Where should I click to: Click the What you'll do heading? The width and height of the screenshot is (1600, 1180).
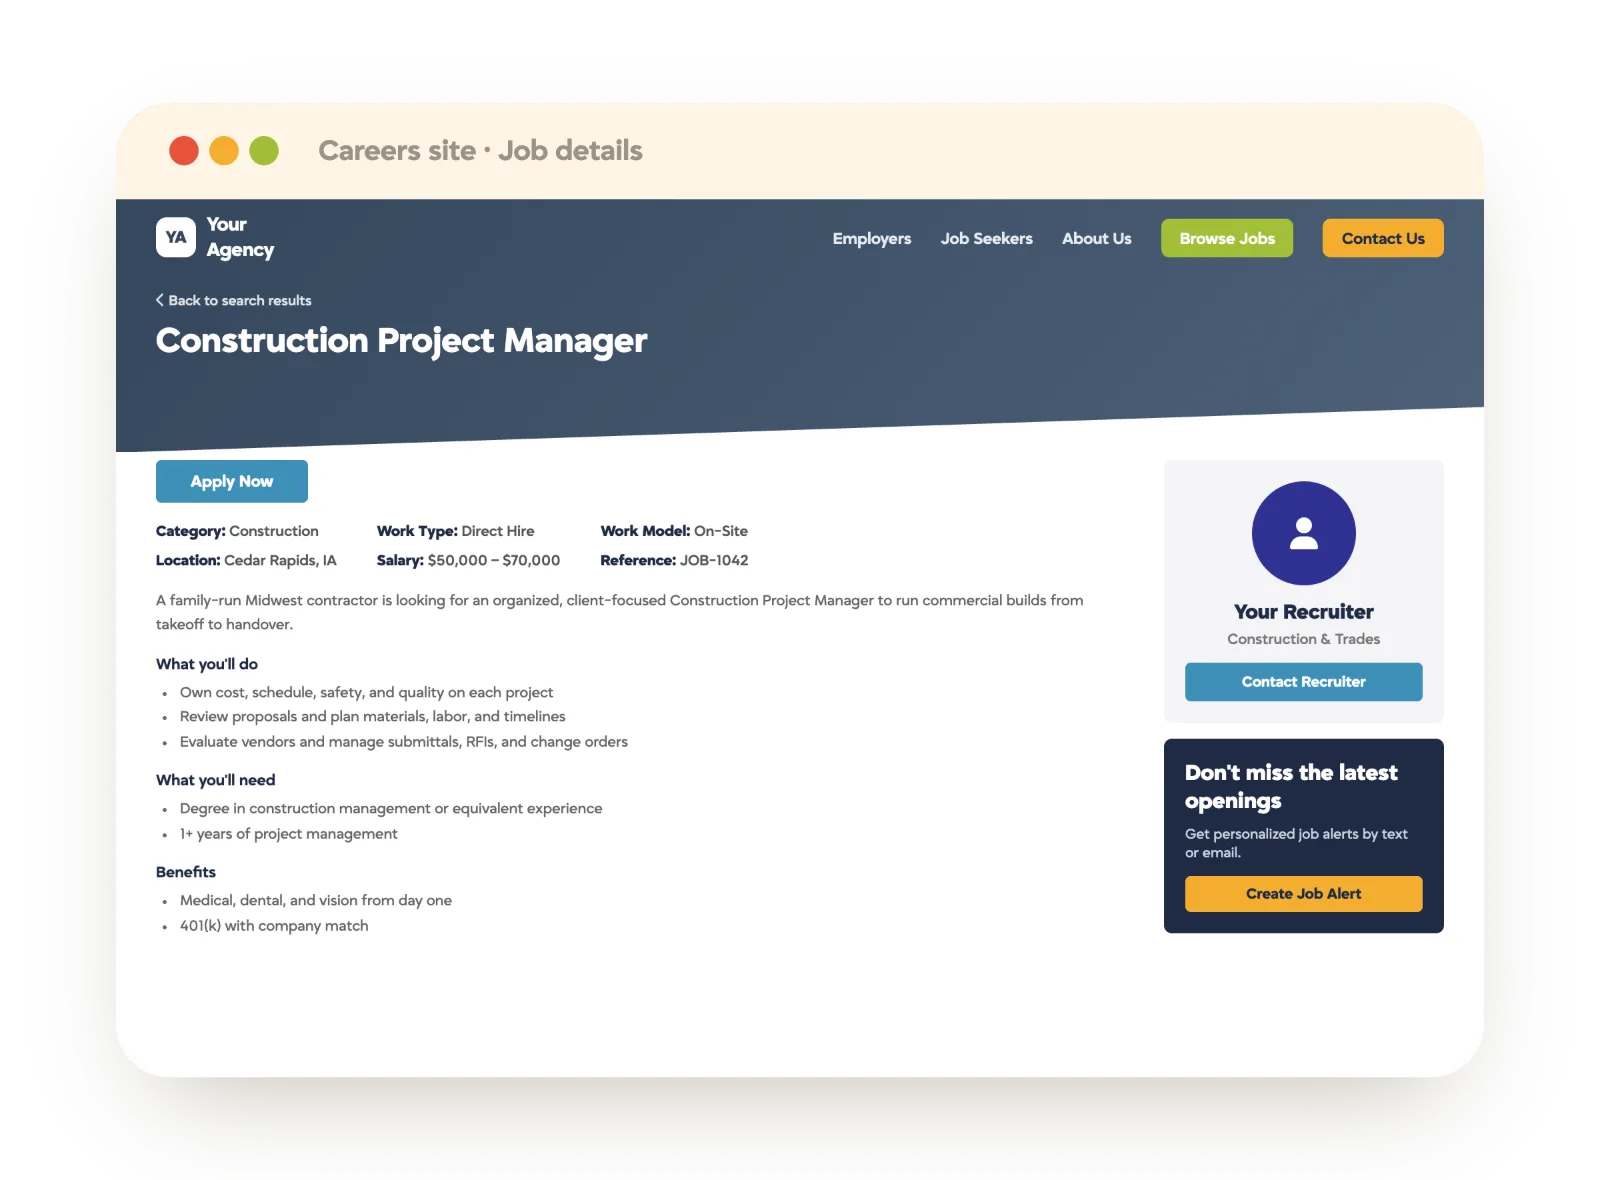point(207,664)
